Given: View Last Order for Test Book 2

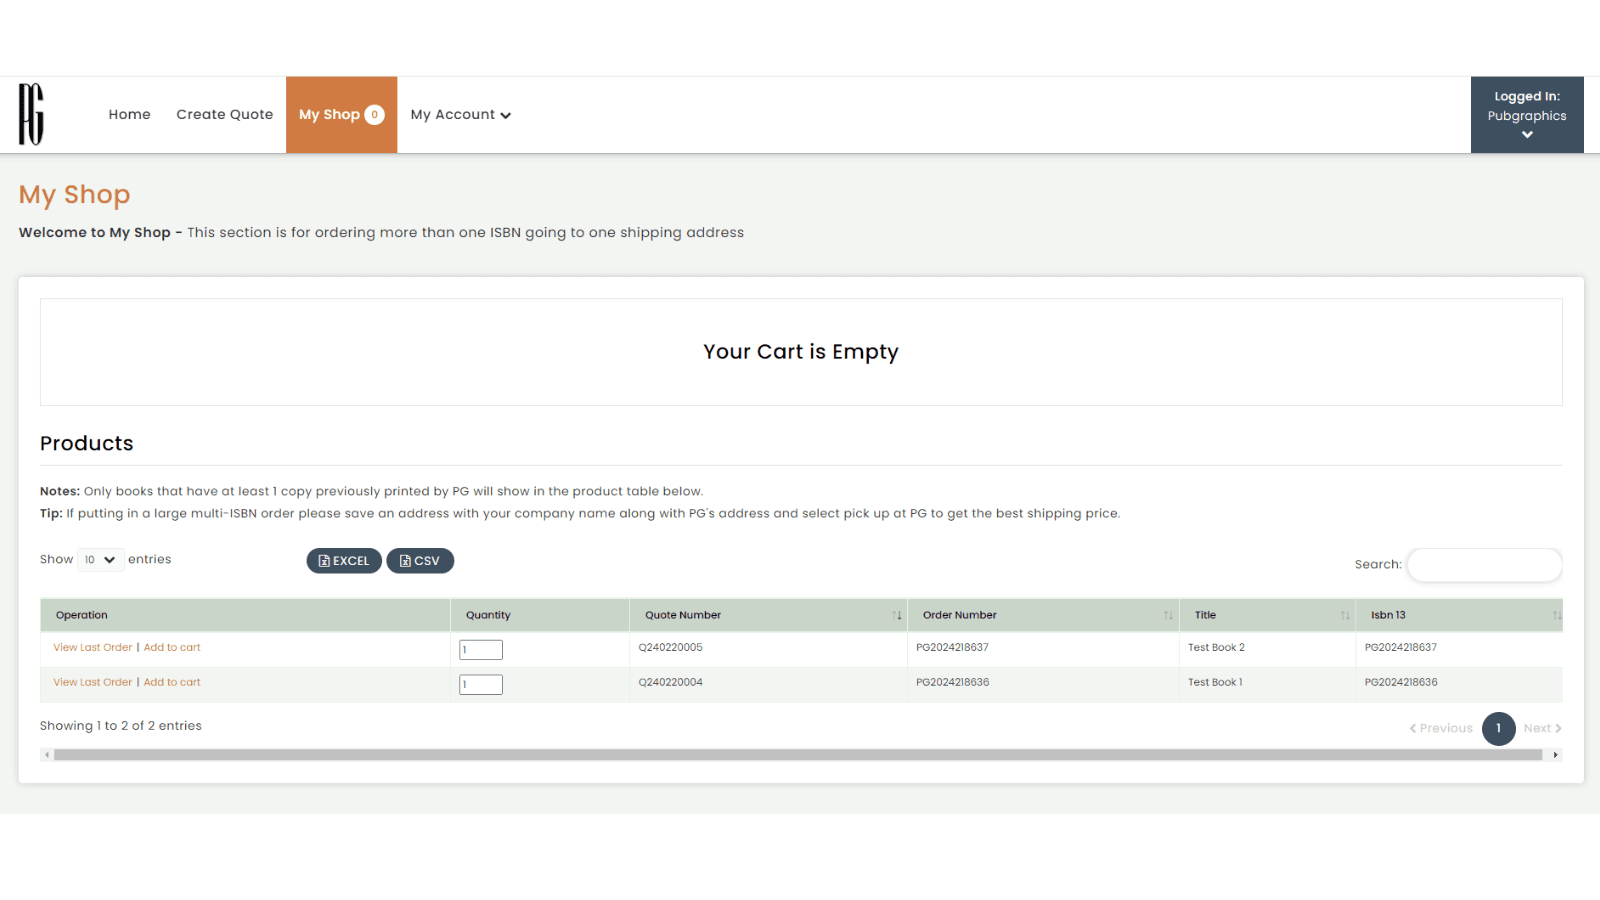Looking at the screenshot, I should pyautogui.click(x=92, y=648).
